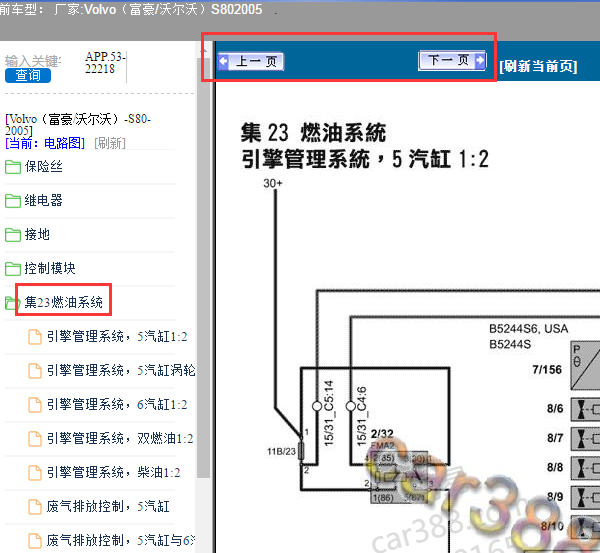Screen dimensions: 600x553
Task: Click the 8/7 injector label in diagram
Action: tap(555, 438)
